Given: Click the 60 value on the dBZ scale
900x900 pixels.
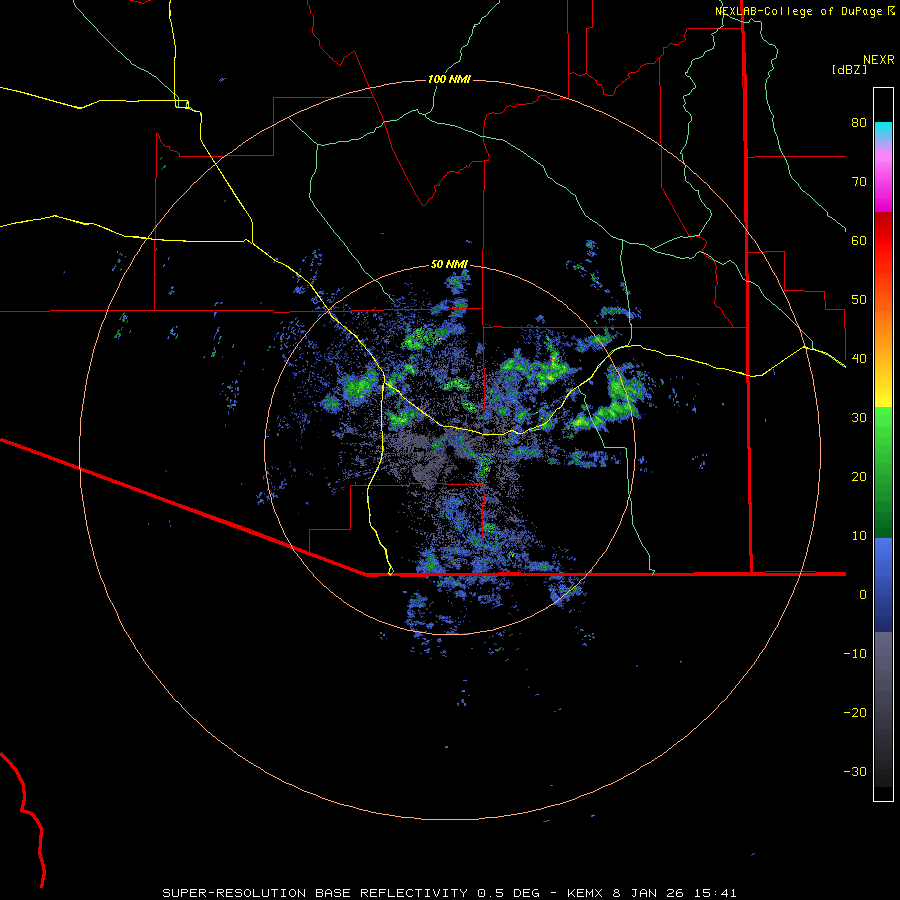Looking at the screenshot, I should click(x=859, y=241).
